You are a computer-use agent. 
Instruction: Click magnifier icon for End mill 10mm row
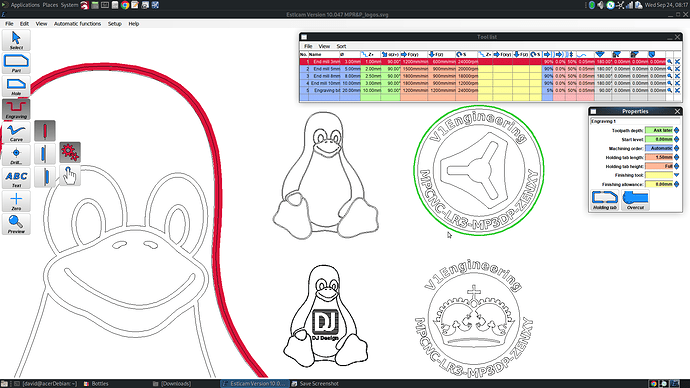[x=670, y=83]
